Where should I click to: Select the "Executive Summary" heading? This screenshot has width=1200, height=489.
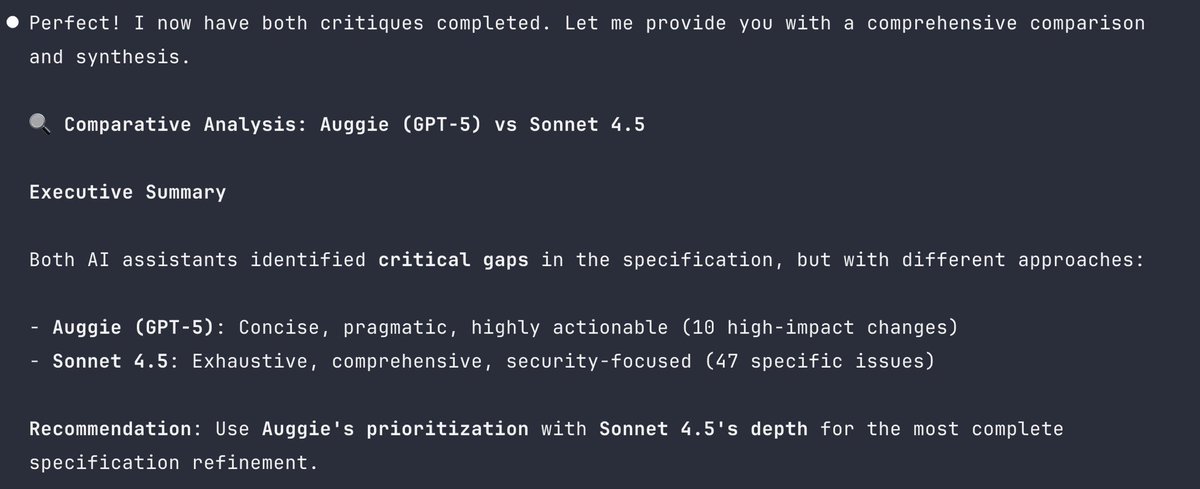click(127, 192)
